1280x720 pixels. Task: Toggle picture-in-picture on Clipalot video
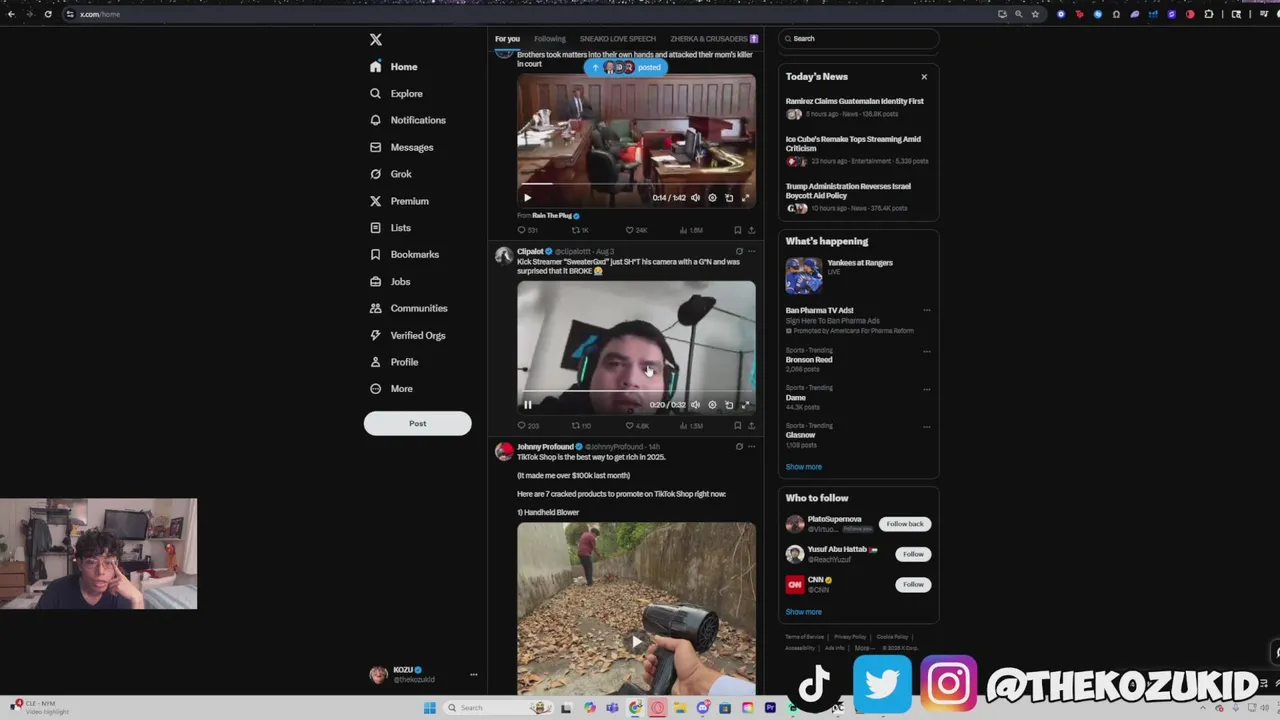point(729,405)
